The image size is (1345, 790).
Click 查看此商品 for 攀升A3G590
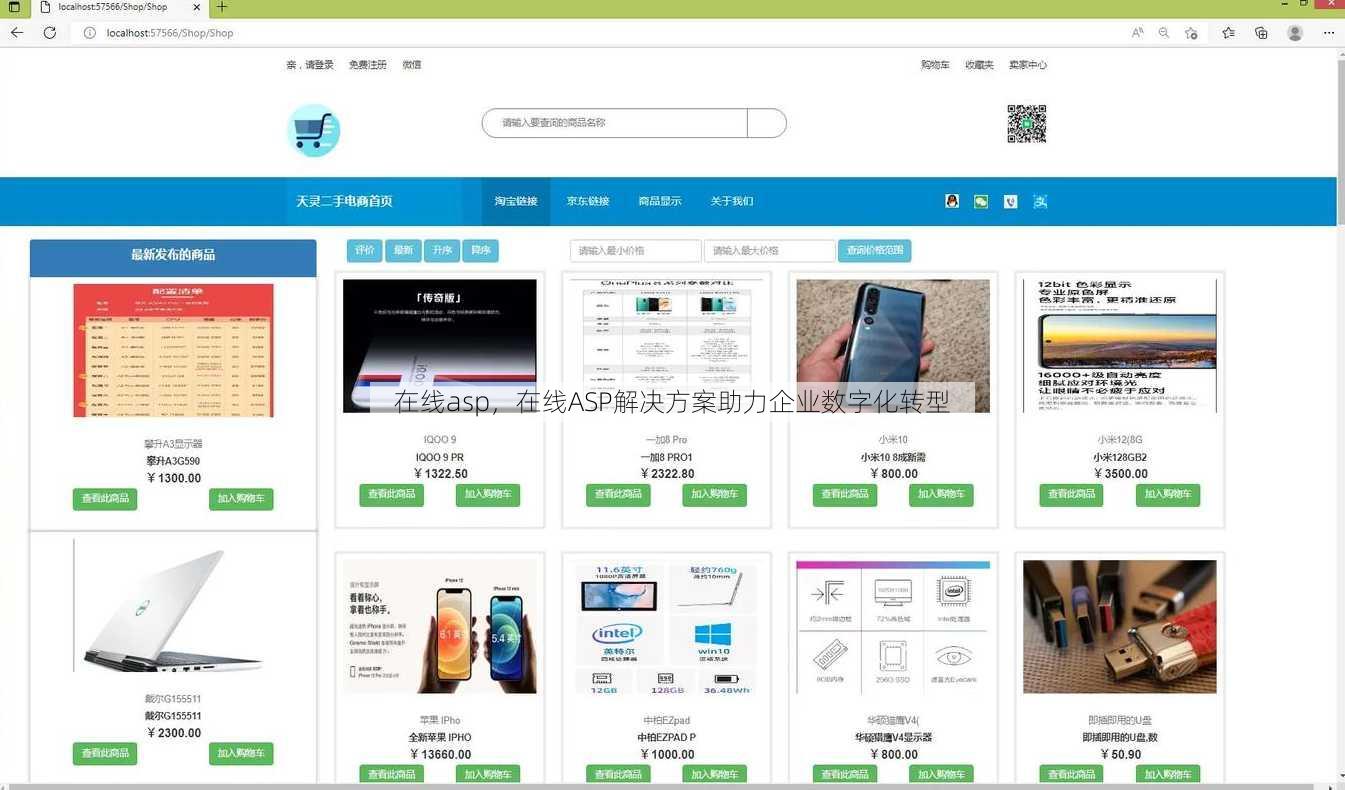click(x=105, y=499)
